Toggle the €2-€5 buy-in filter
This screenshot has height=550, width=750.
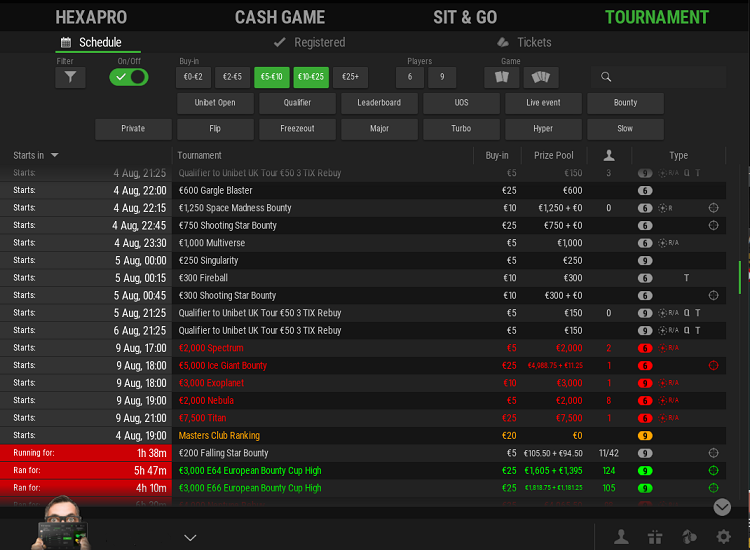point(232,77)
